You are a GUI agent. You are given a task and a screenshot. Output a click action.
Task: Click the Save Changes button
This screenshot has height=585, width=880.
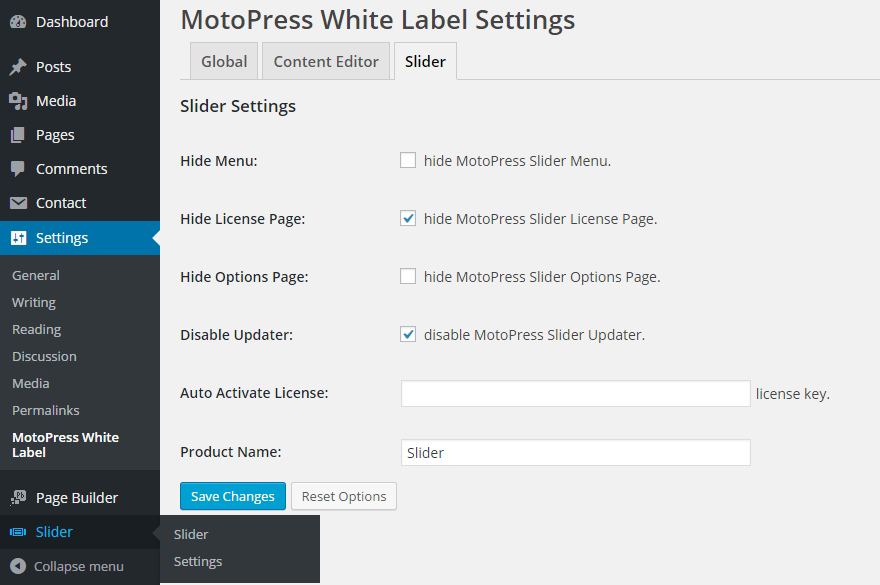[x=233, y=496]
